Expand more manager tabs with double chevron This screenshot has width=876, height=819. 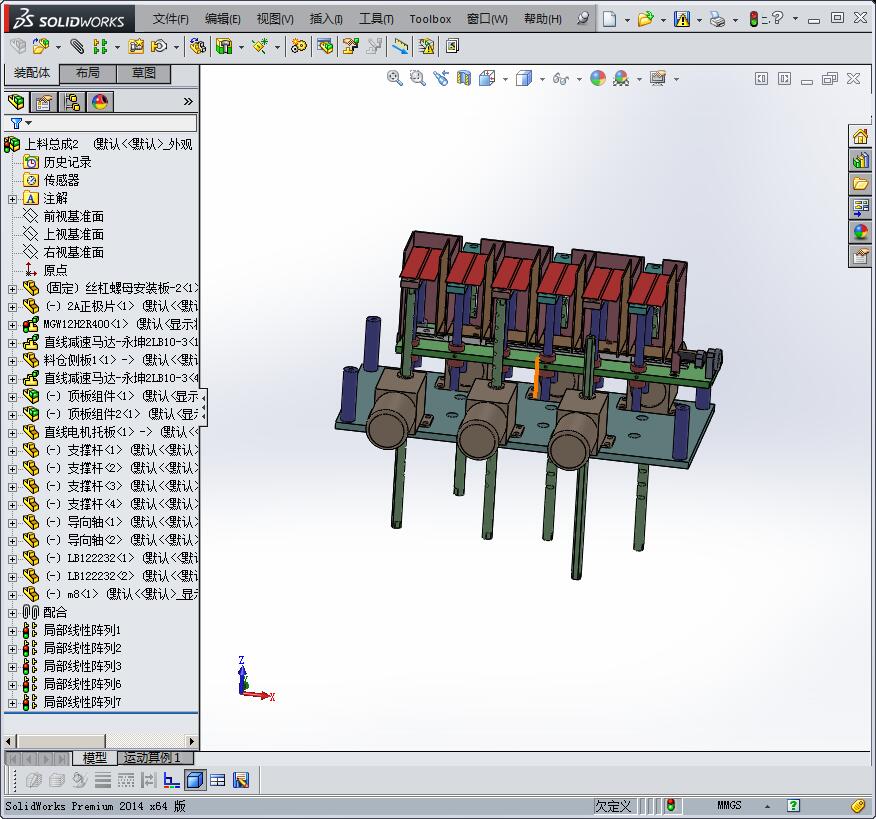coord(188,101)
